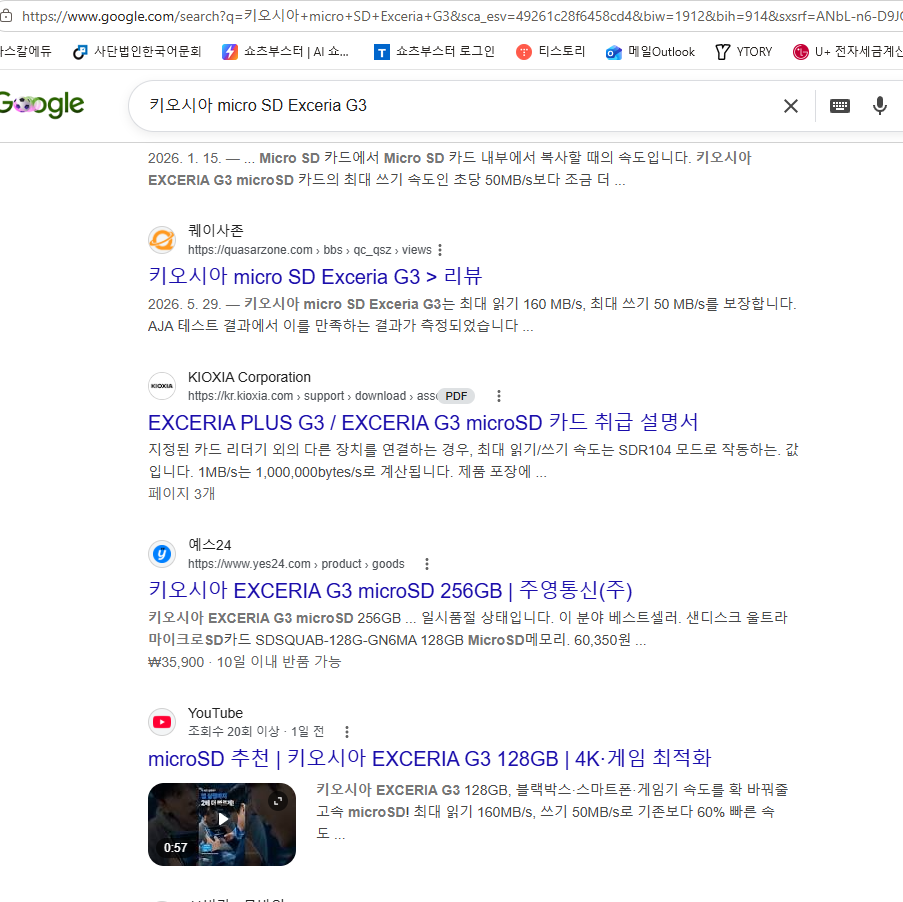The width and height of the screenshot is (903, 902).
Task: Click the quasarzone.com breadcrumb URL
Action: click(310, 250)
